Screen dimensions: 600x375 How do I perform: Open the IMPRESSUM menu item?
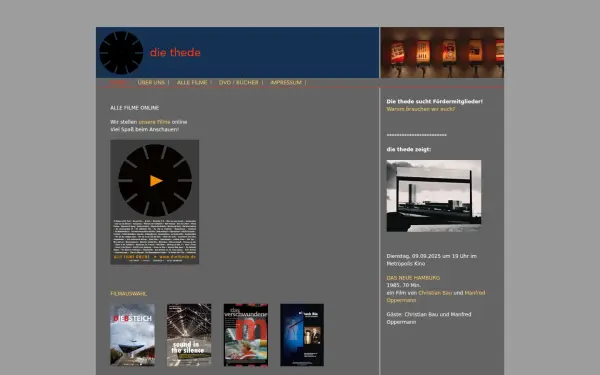[286, 83]
